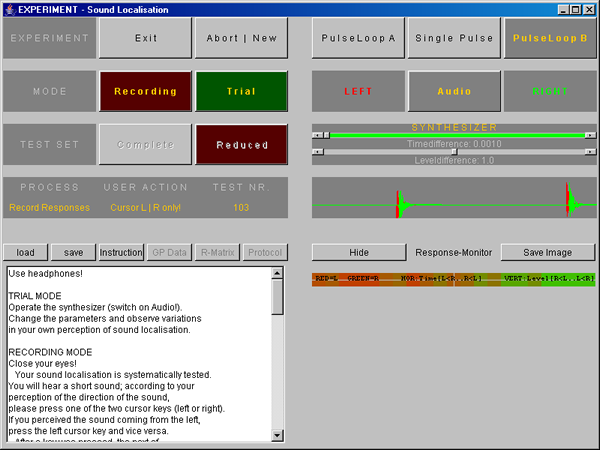This screenshot has height=450, width=600.
Task: Click the load button
Action: (25, 252)
